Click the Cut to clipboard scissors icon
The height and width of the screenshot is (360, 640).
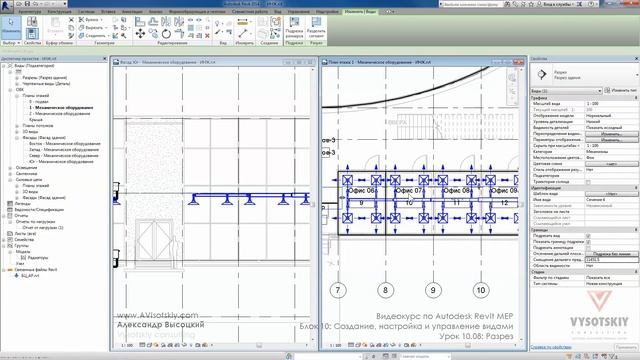point(71,20)
